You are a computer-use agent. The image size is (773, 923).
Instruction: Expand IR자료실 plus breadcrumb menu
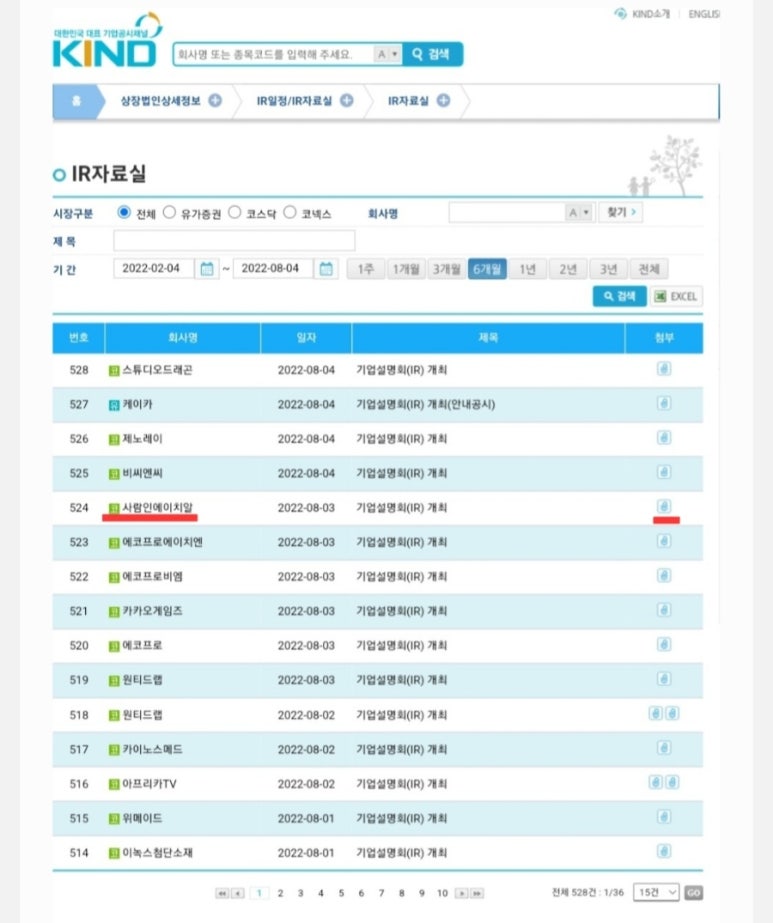click(x=443, y=101)
